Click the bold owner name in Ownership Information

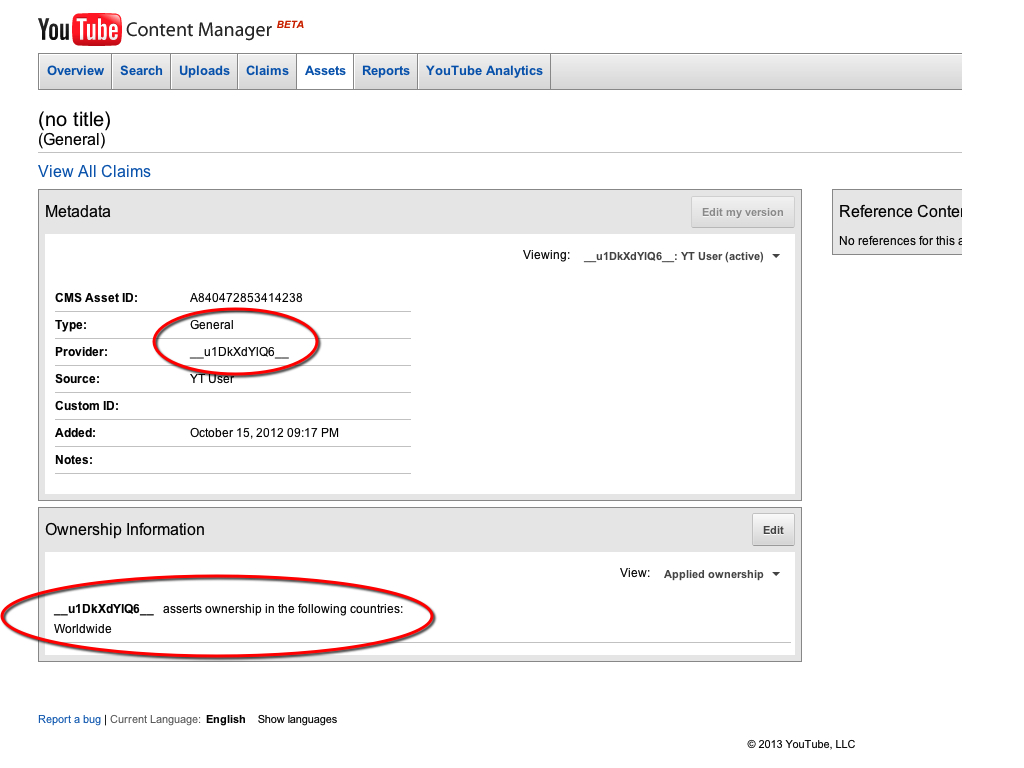tap(104, 609)
